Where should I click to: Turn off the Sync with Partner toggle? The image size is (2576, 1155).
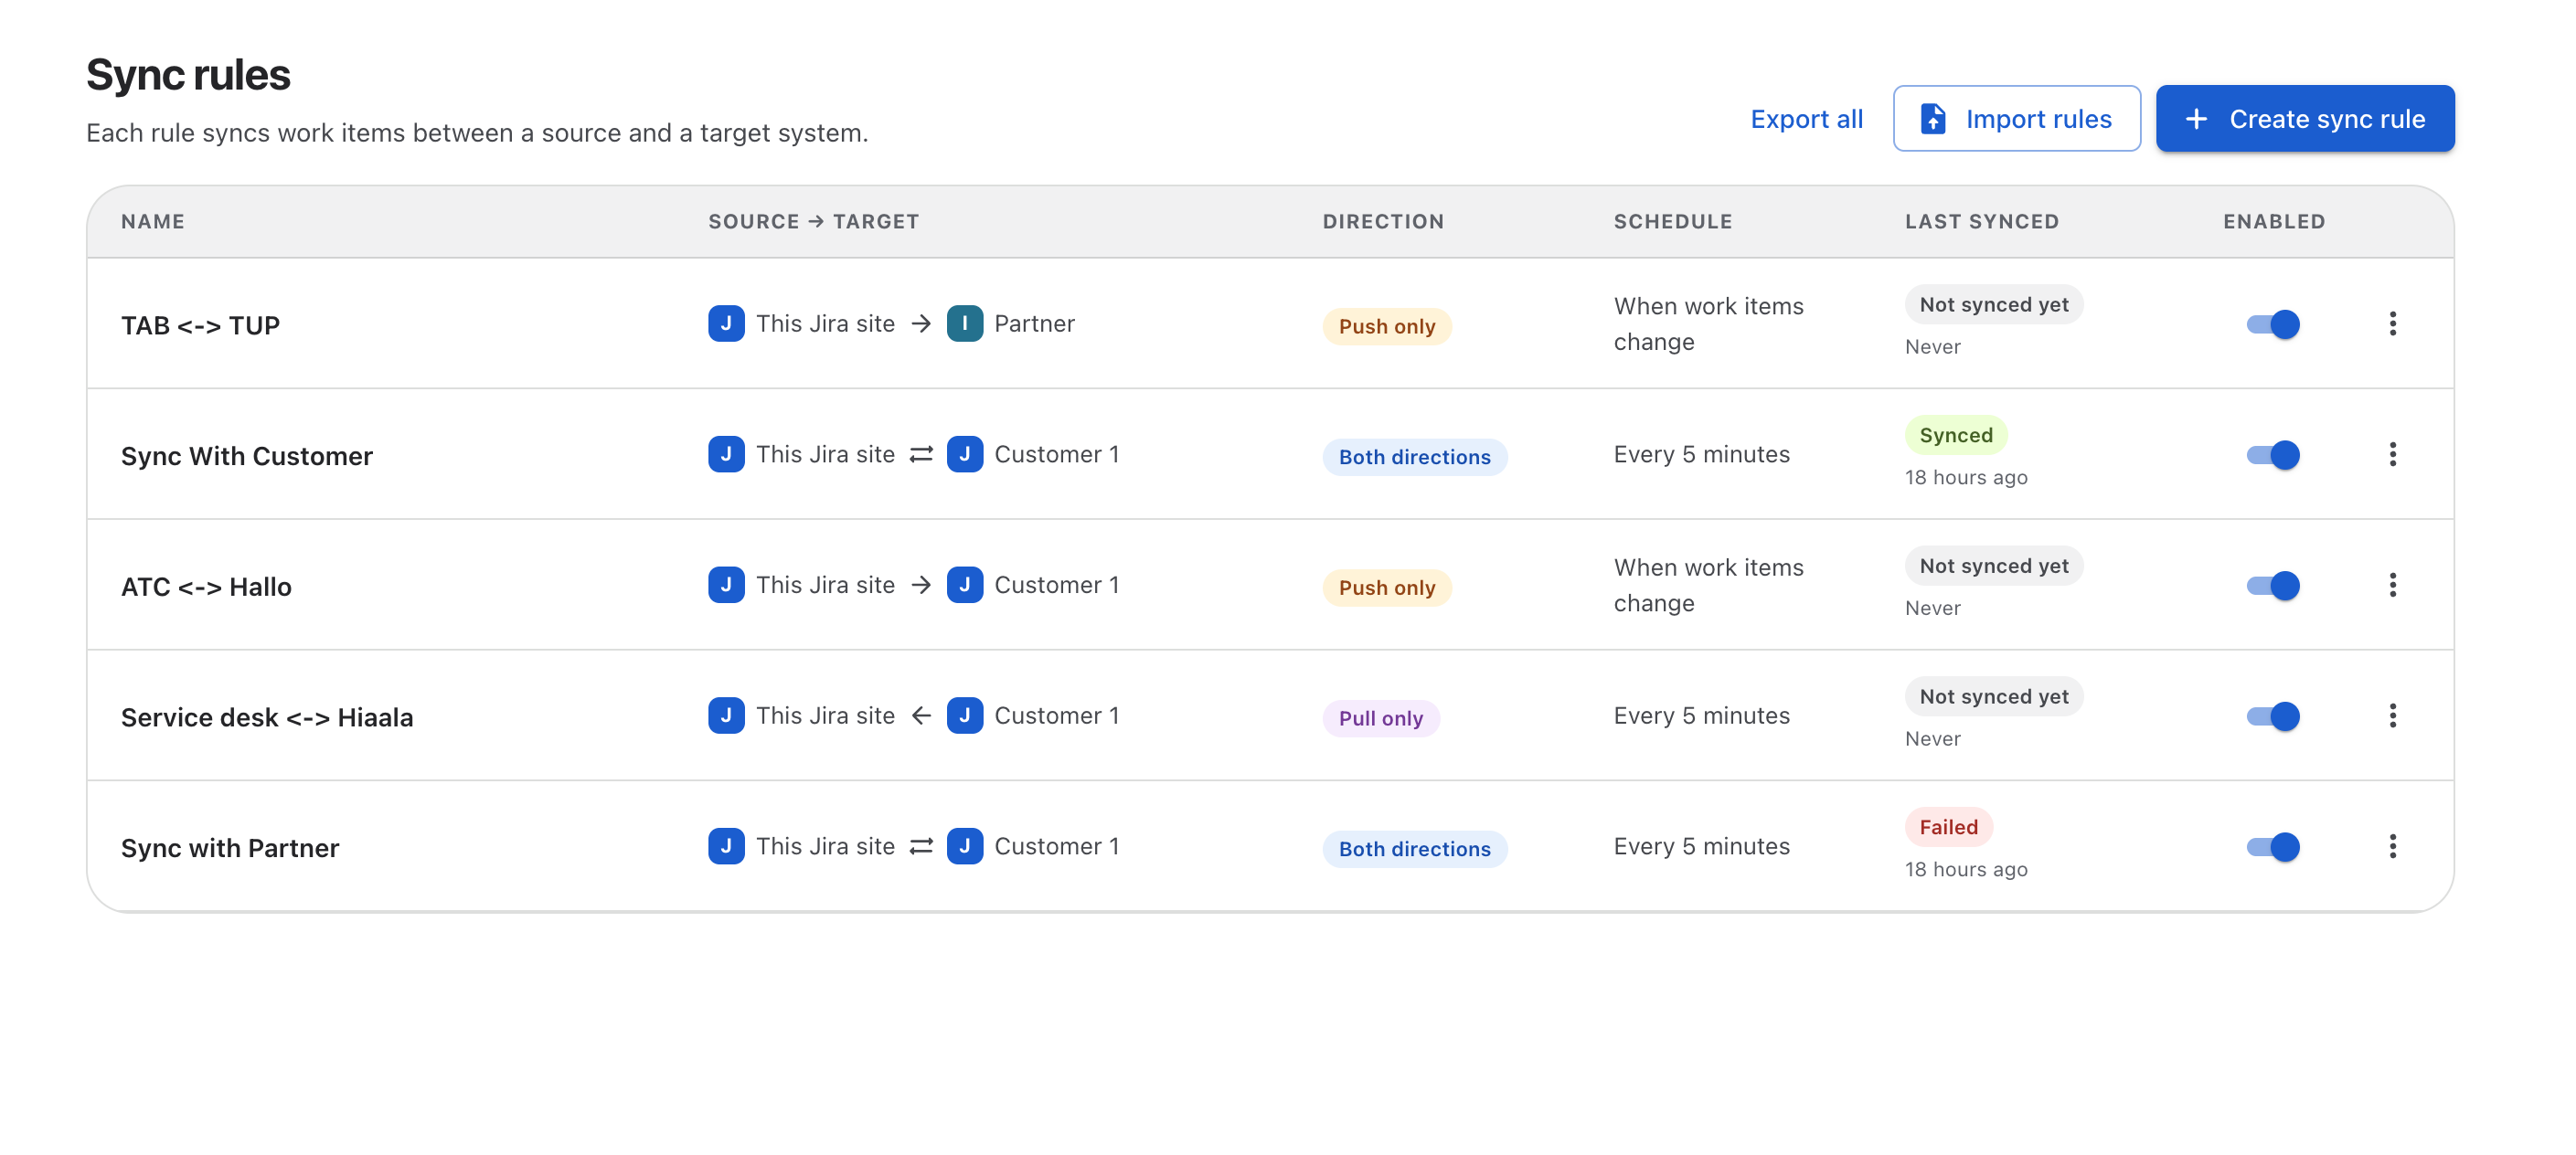click(2272, 847)
